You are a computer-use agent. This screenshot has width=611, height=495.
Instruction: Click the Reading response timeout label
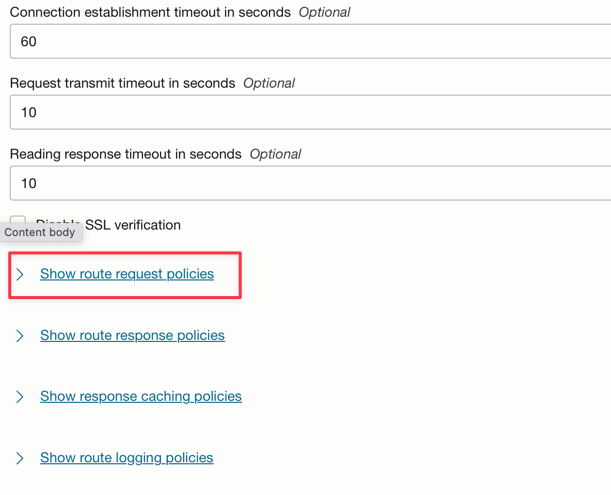click(x=125, y=154)
